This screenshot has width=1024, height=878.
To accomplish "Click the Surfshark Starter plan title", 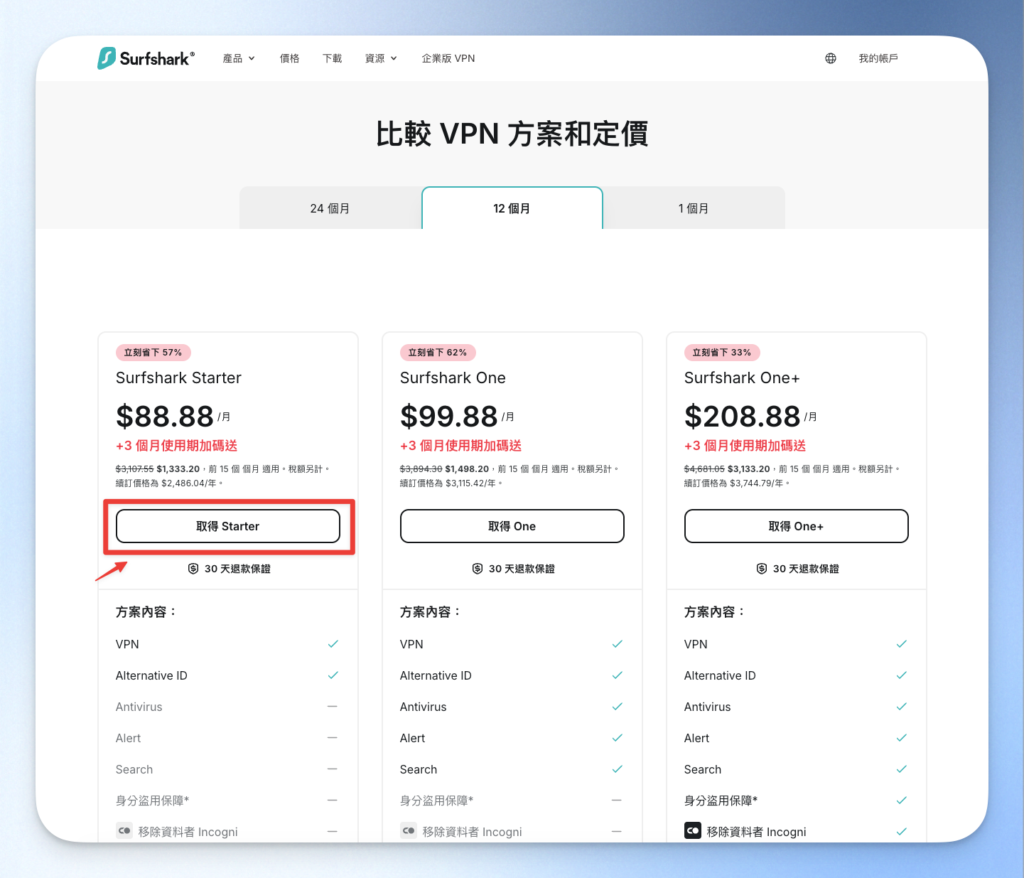I will click(178, 378).
